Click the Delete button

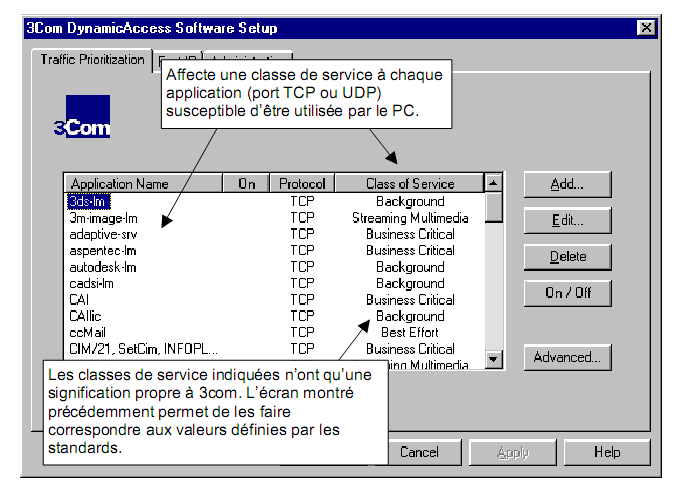567,257
